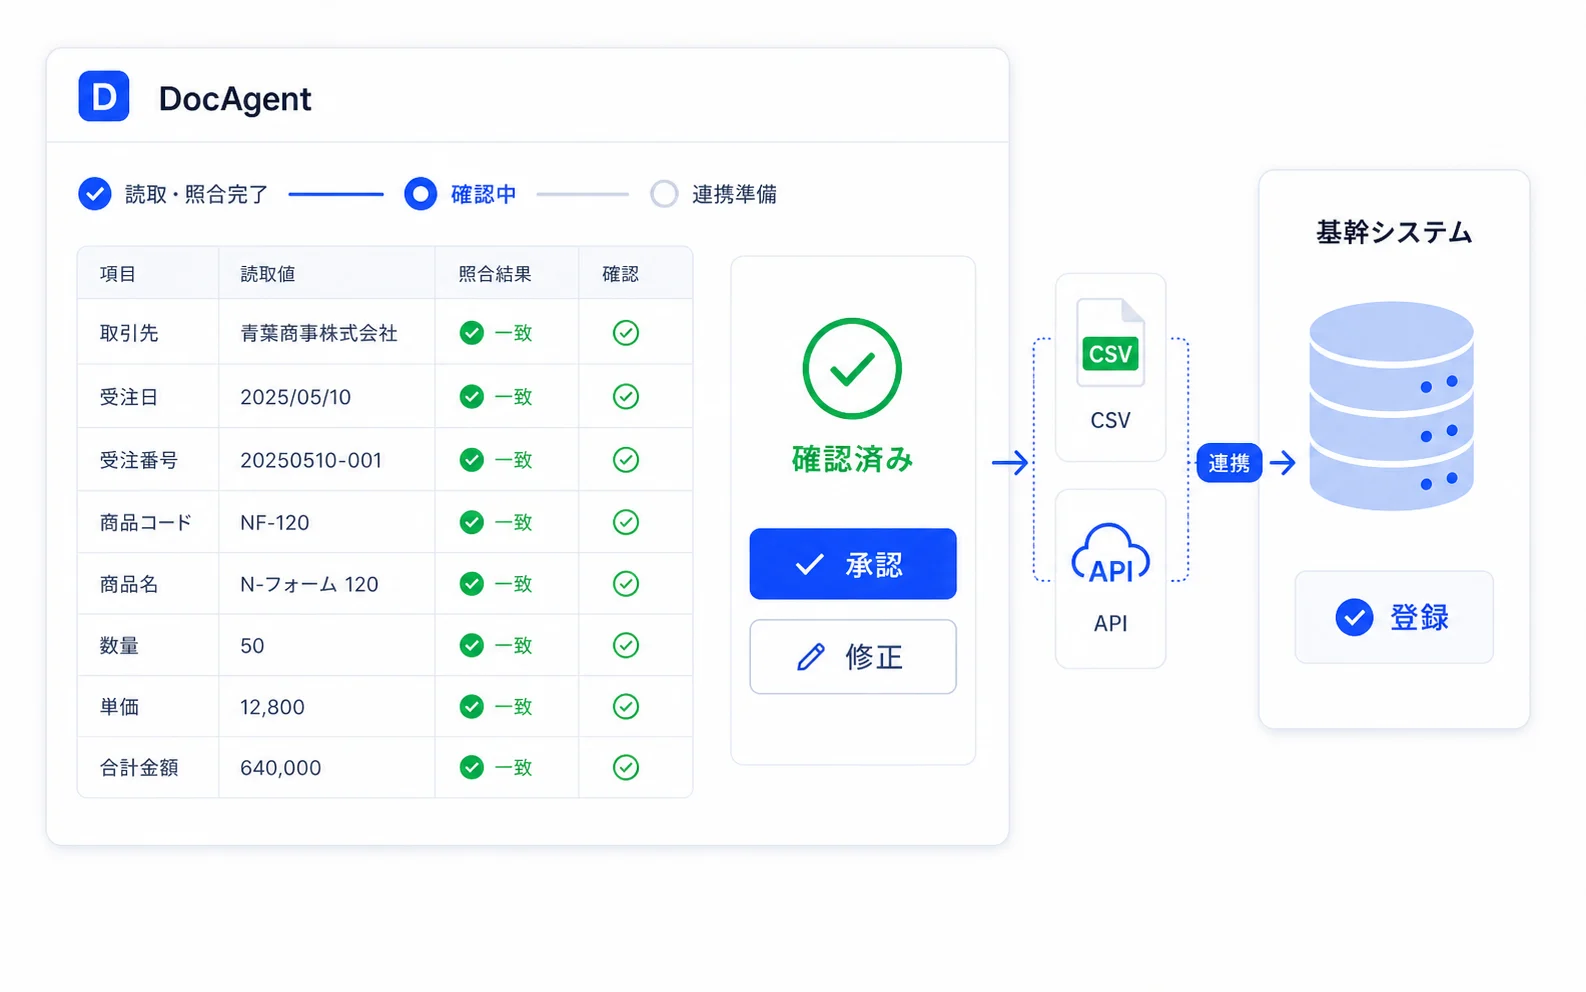The height and width of the screenshot is (992, 1586).
Task: Click the API cloud icon
Action: tap(1110, 553)
